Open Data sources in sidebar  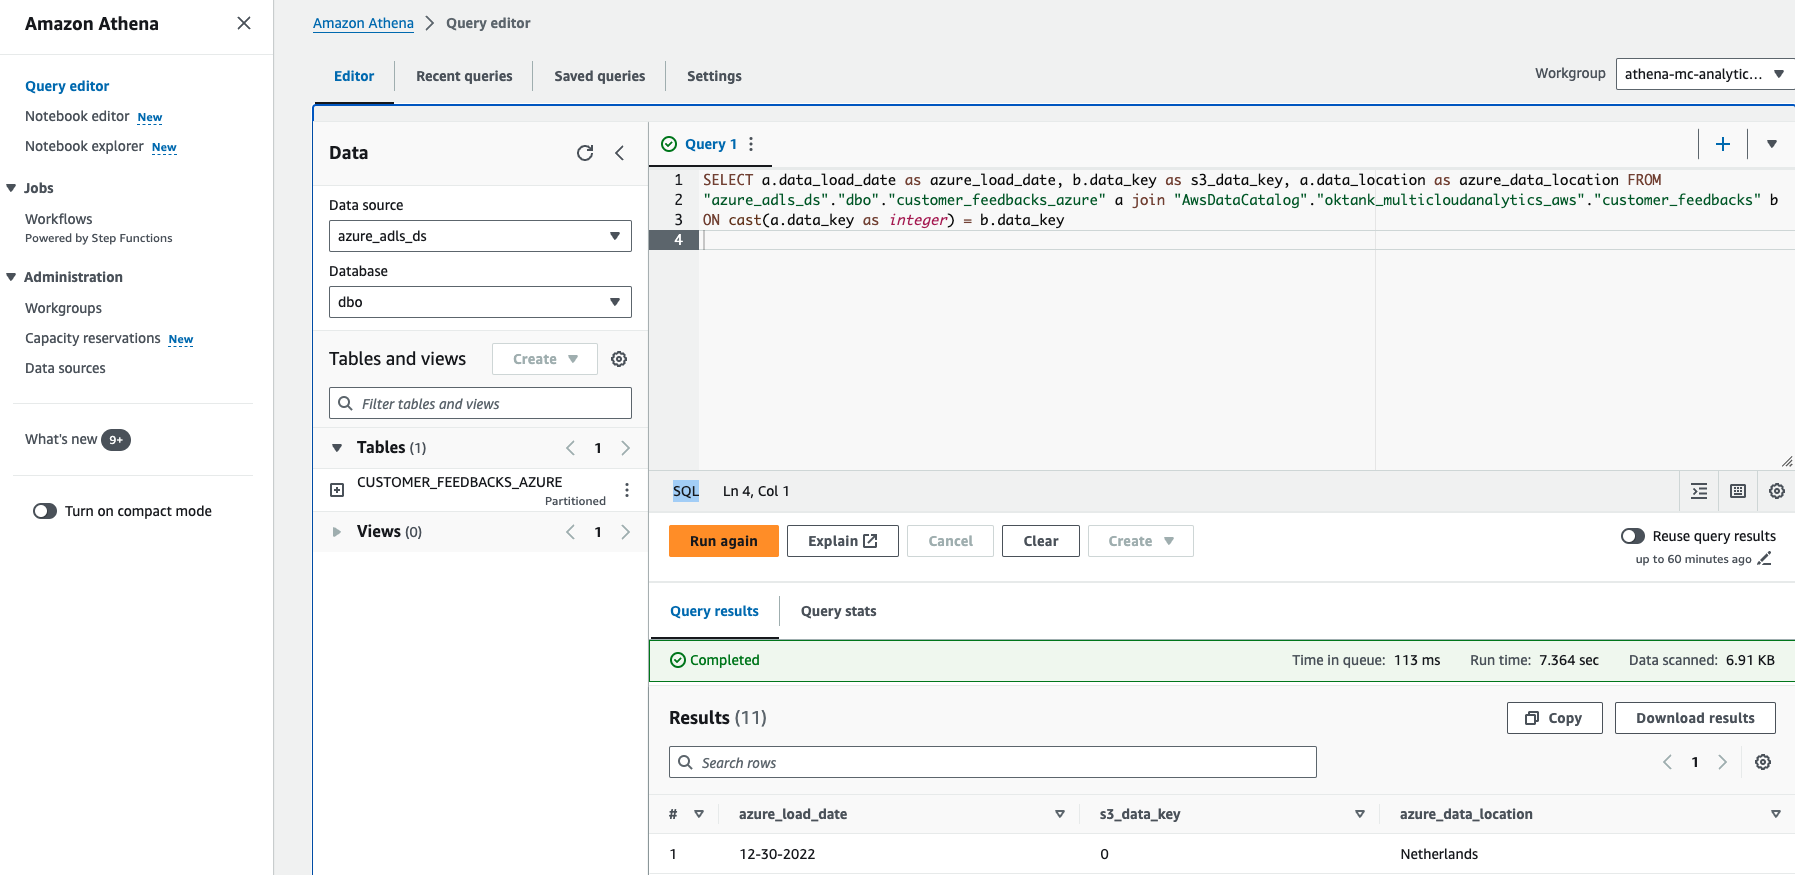[65, 368]
